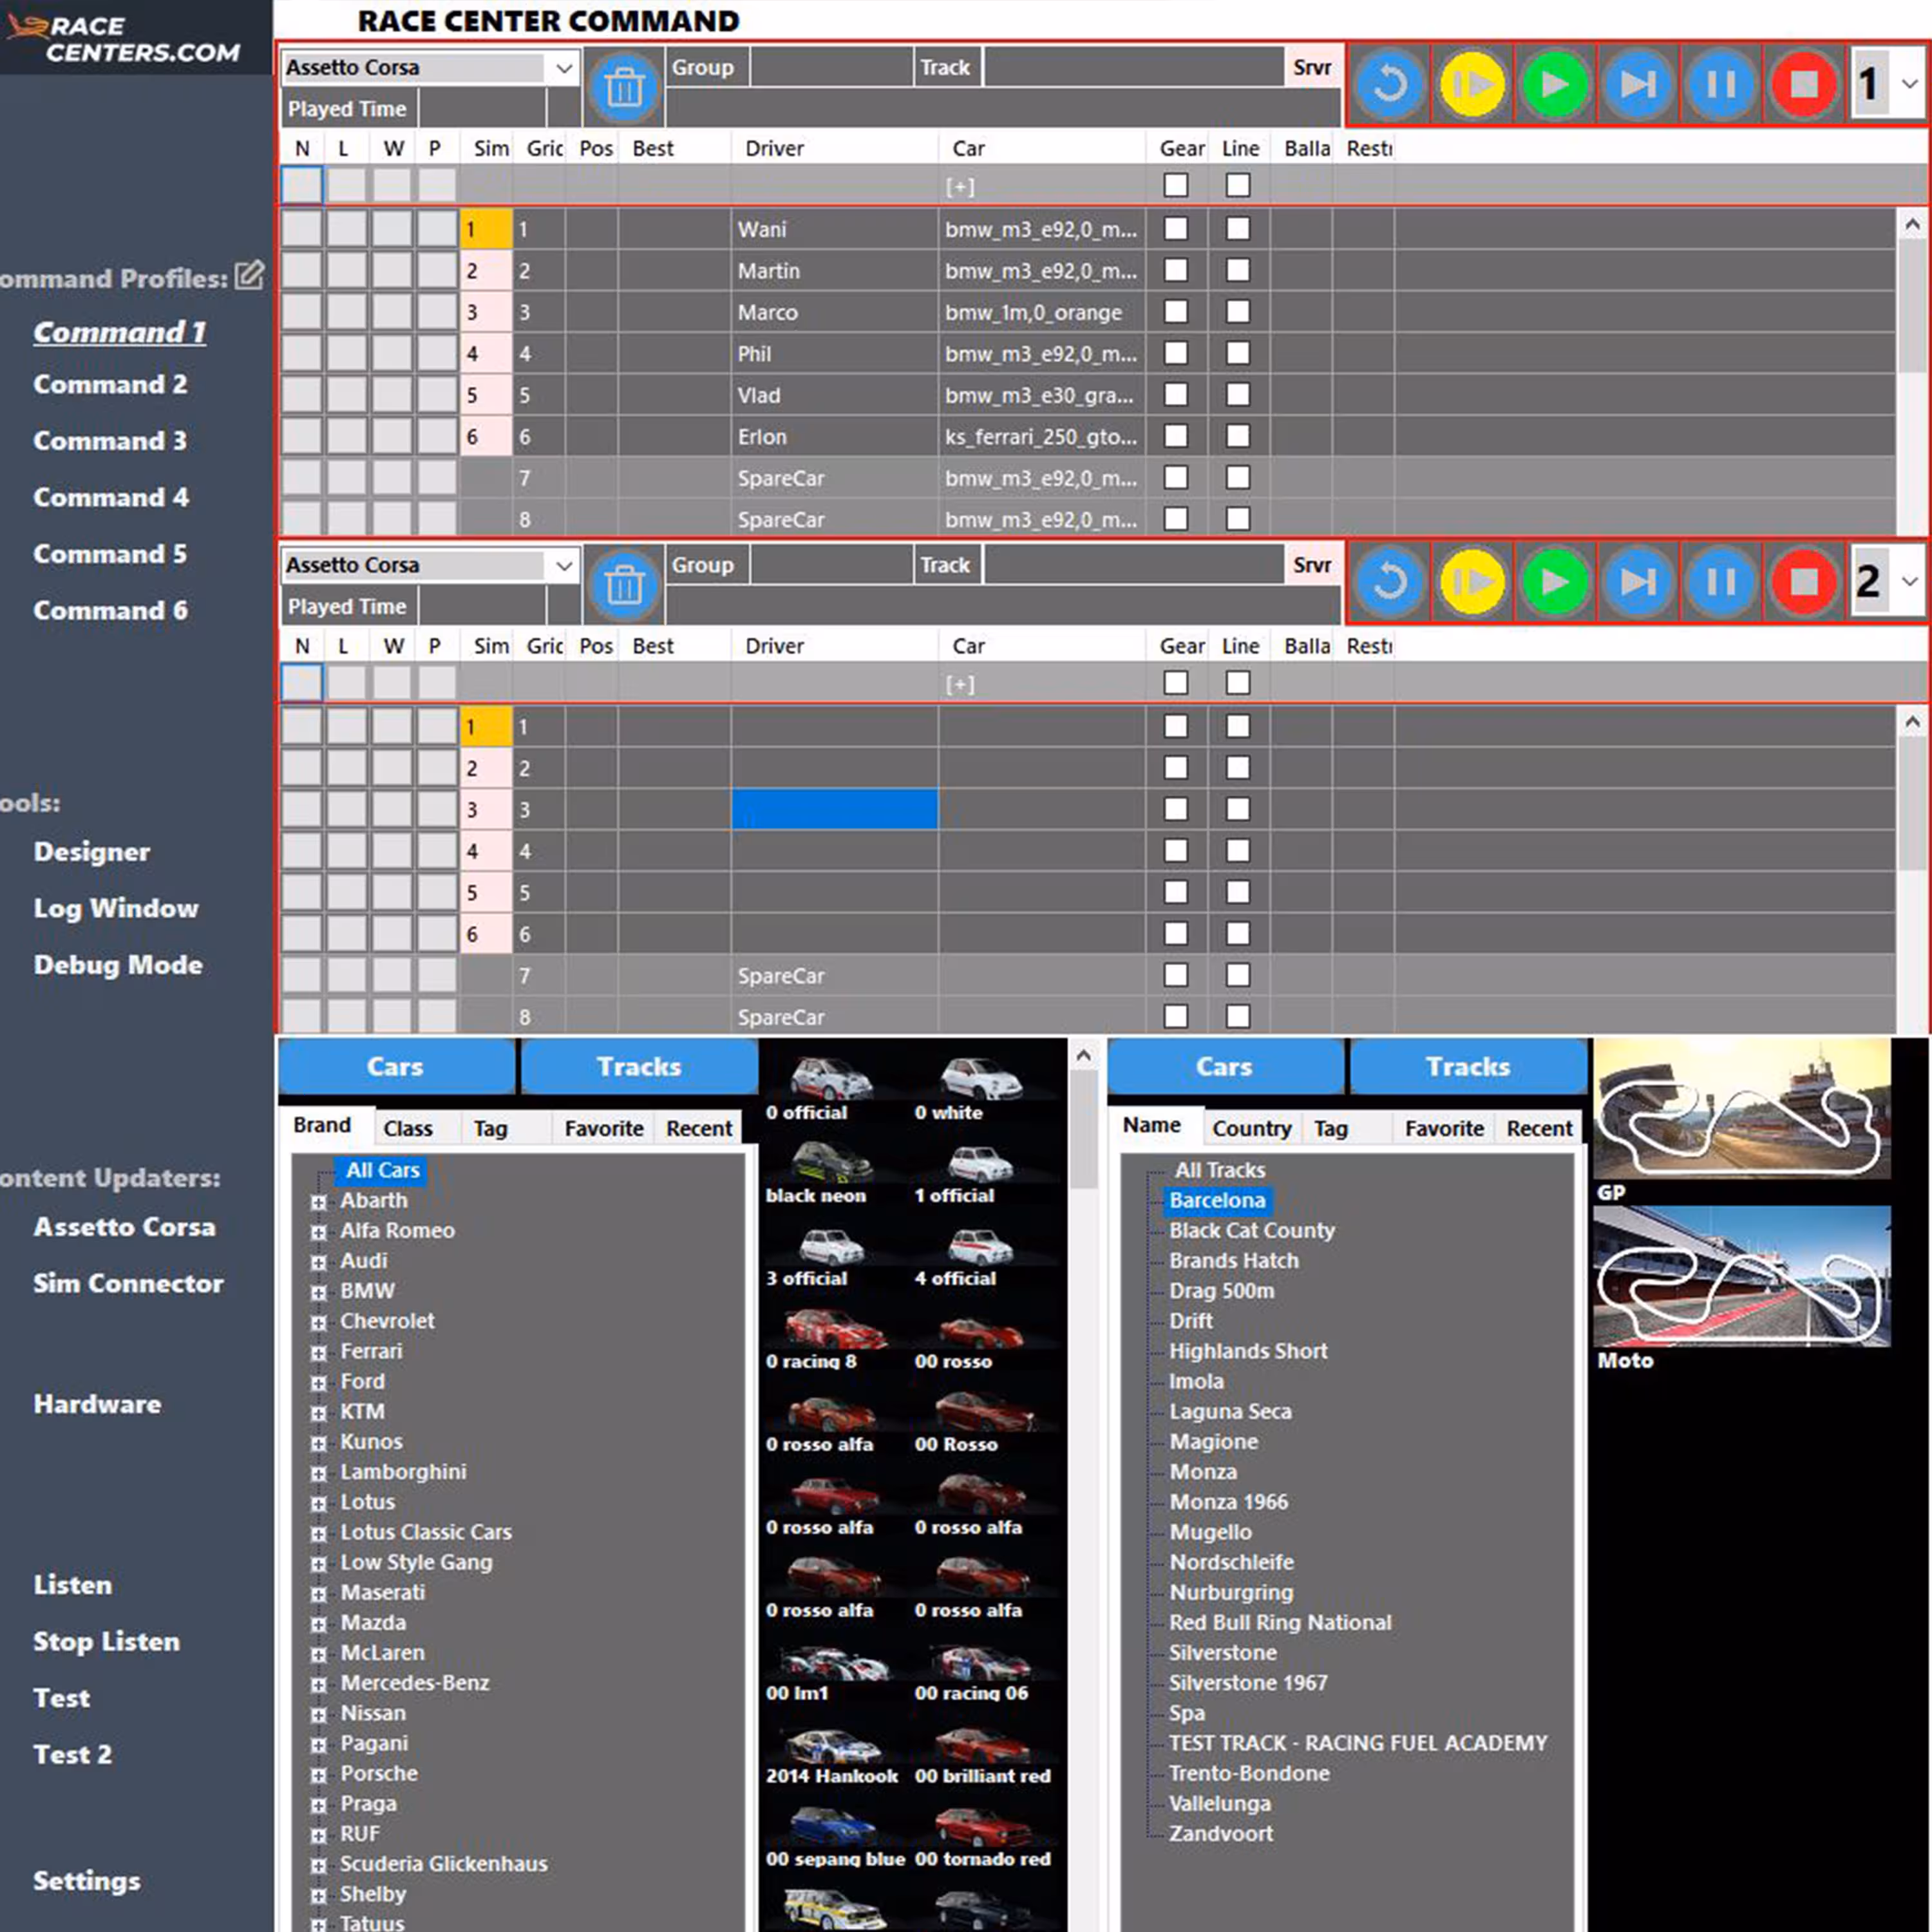Expand the Porsche brand node
The image size is (1932, 1932).
318,1775
